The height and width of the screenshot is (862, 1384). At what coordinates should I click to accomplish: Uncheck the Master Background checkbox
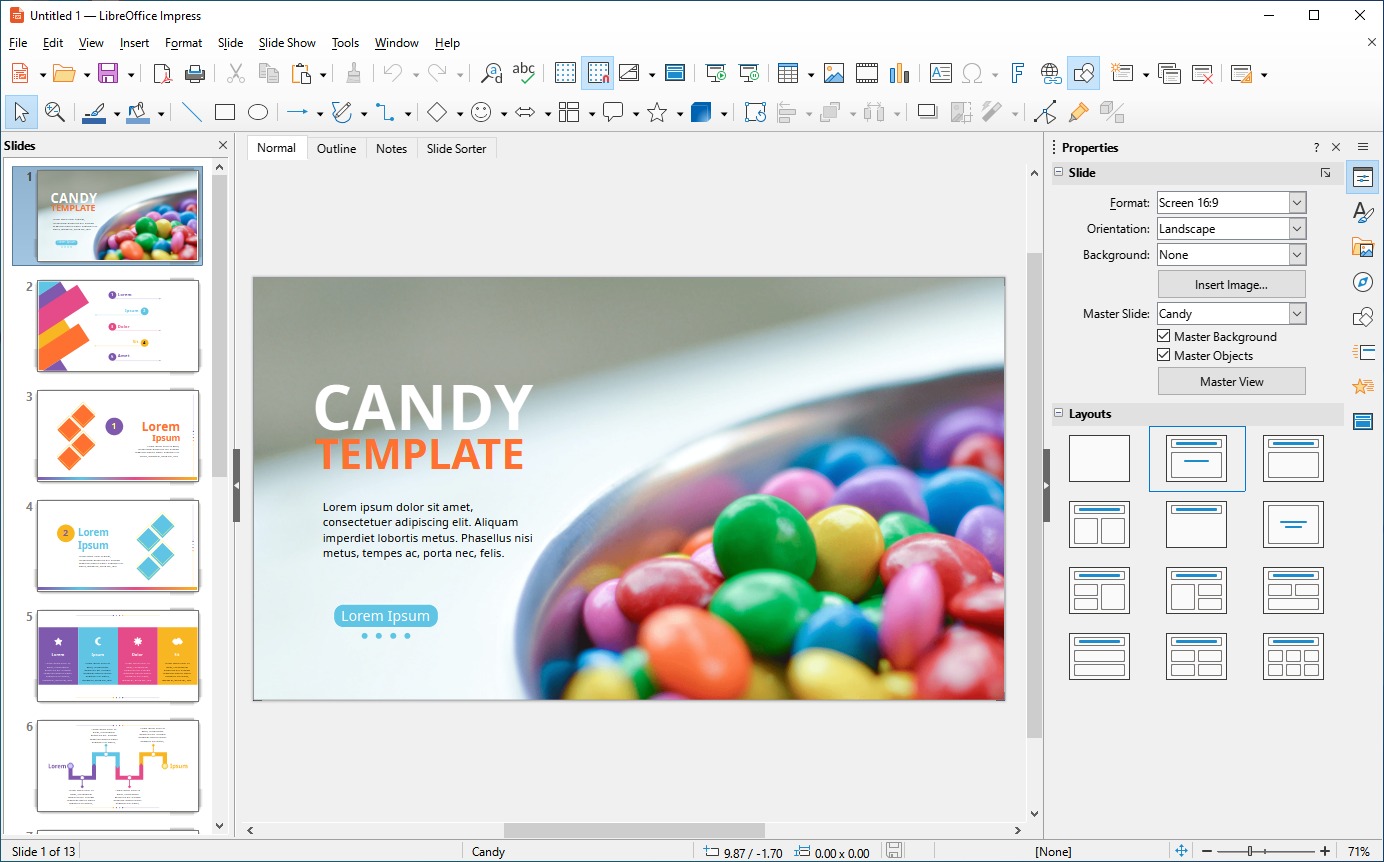click(1163, 337)
